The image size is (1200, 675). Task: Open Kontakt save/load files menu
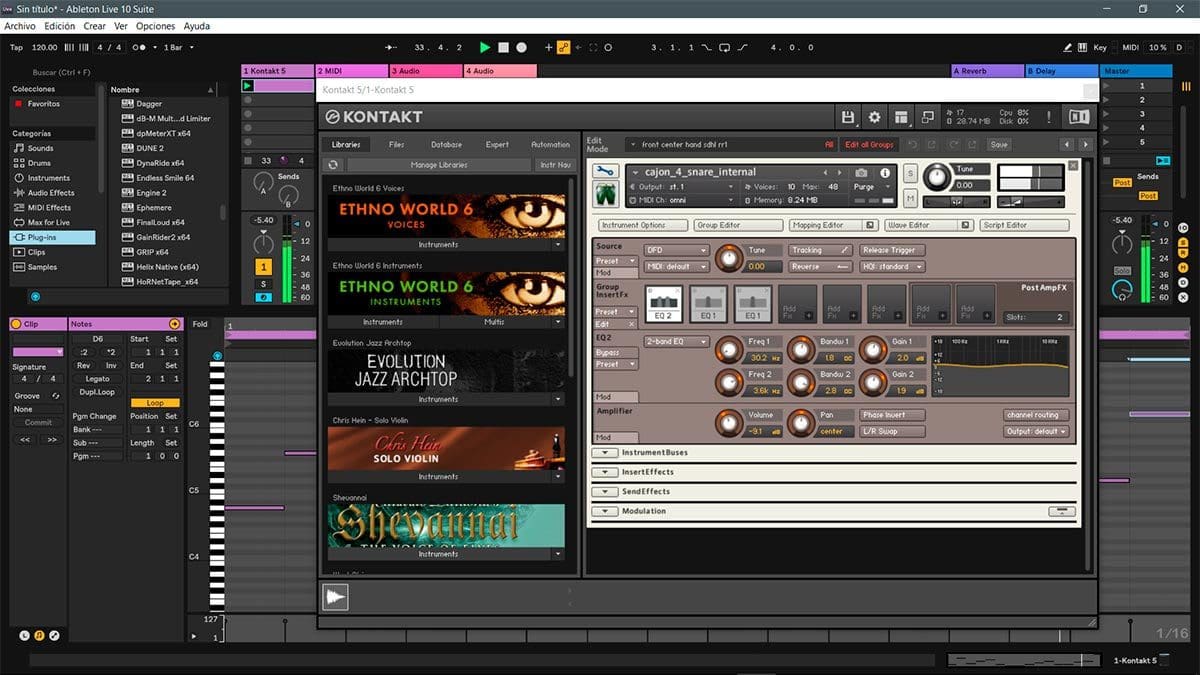848,117
